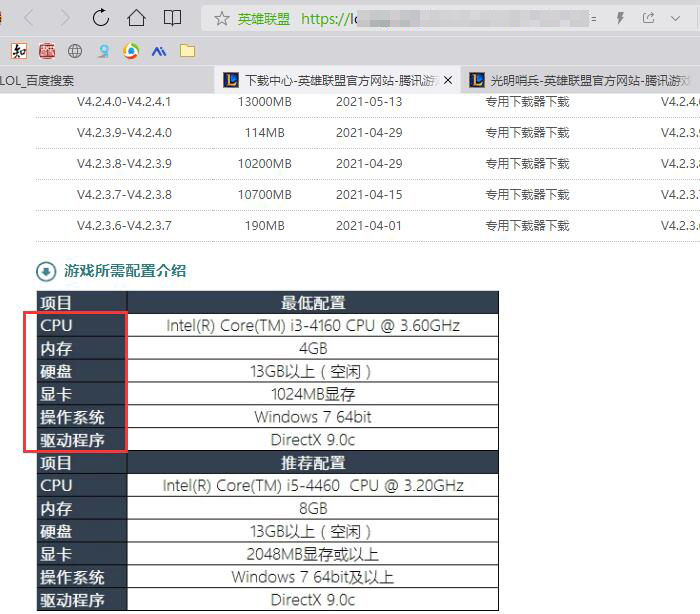The width and height of the screenshot is (700, 614).
Task: Click the browser back arrow
Action: pyautogui.click(x=29, y=18)
